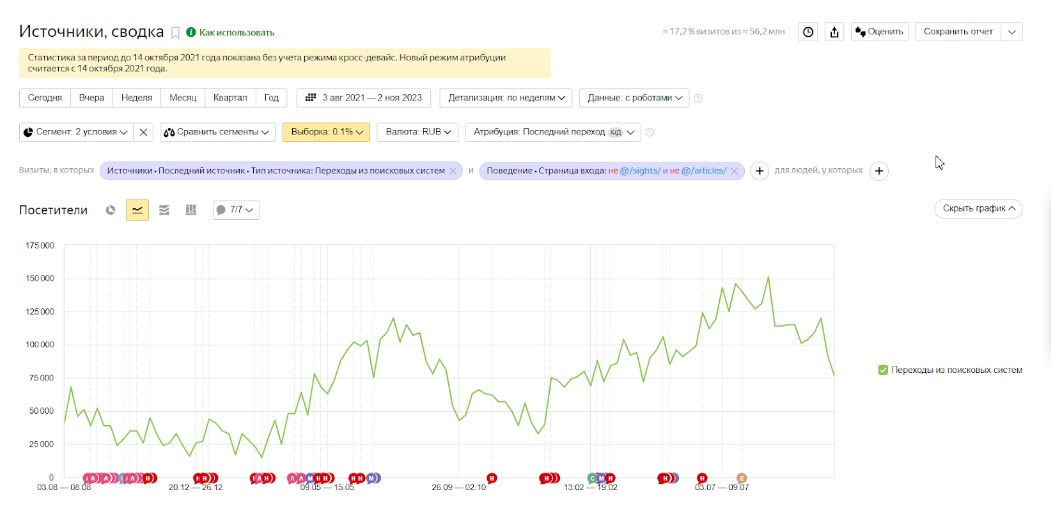Switch to stacked area chart view
The height and width of the screenshot is (522, 1051).
(164, 210)
